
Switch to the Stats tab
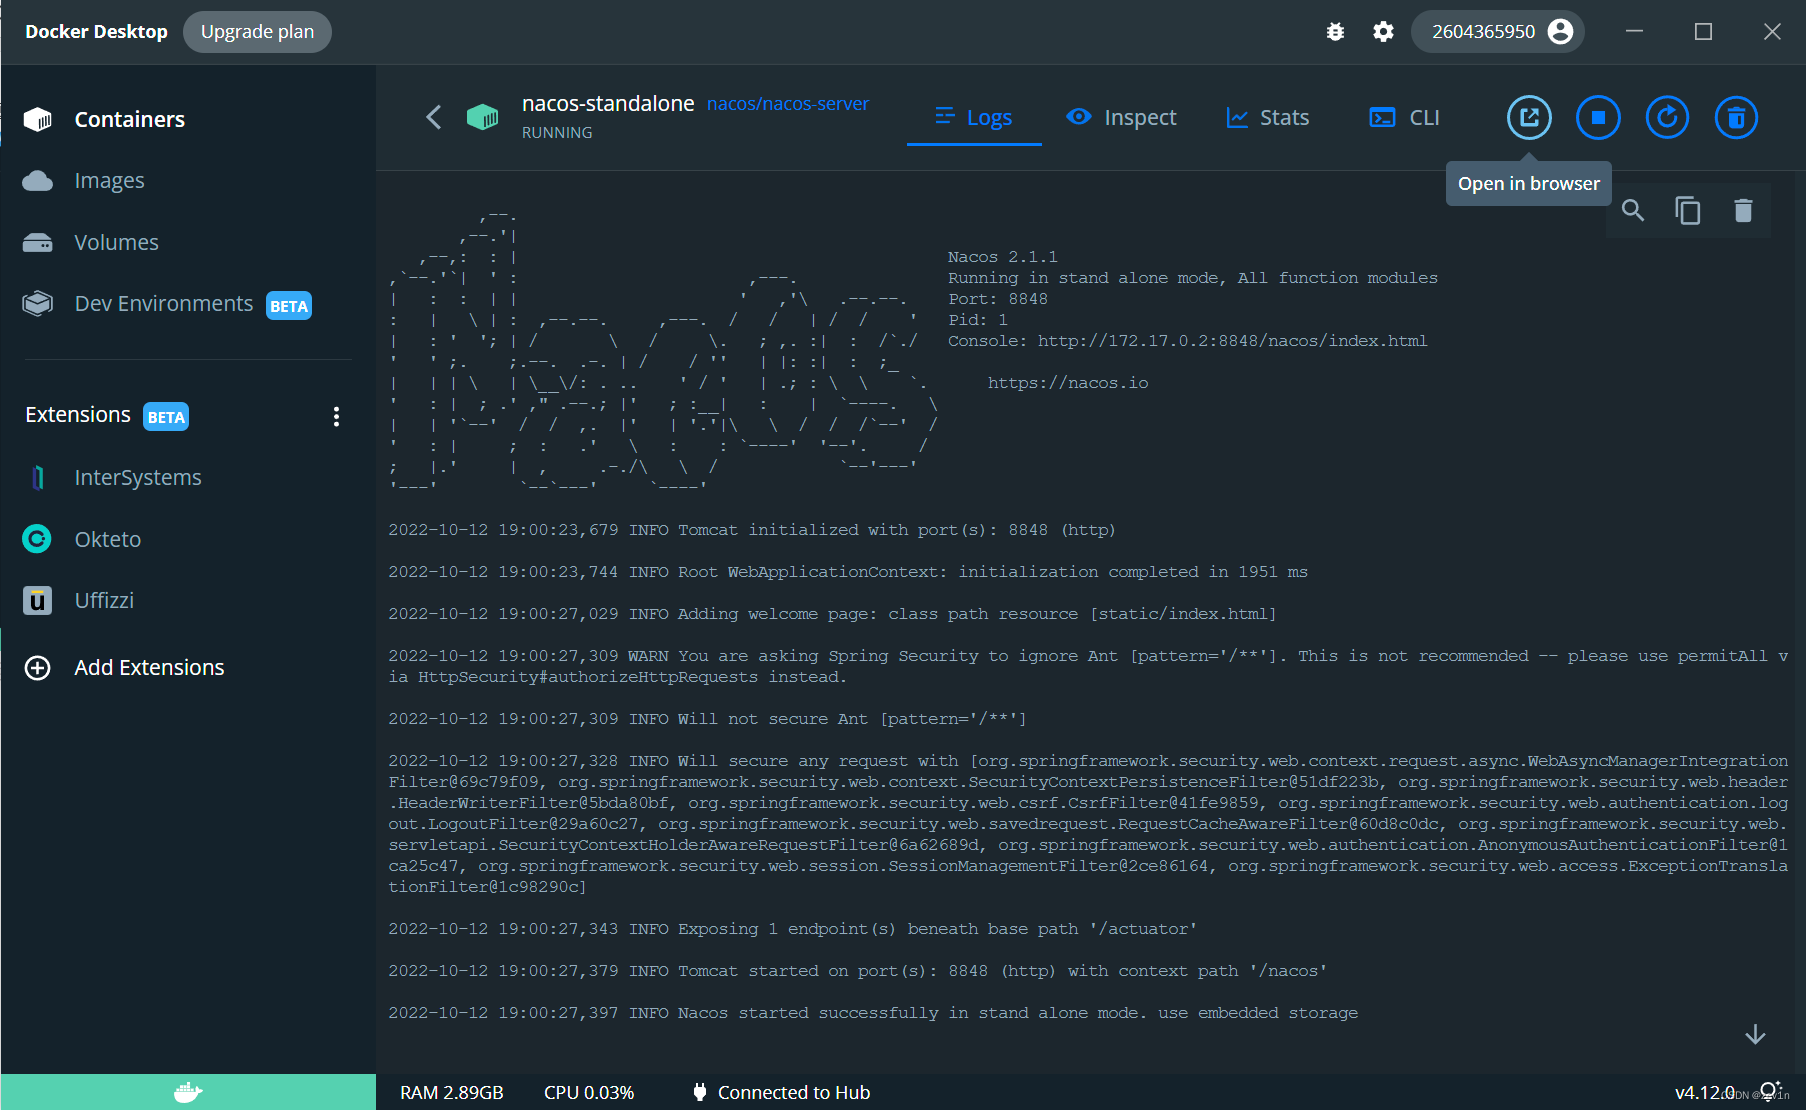[1268, 118]
